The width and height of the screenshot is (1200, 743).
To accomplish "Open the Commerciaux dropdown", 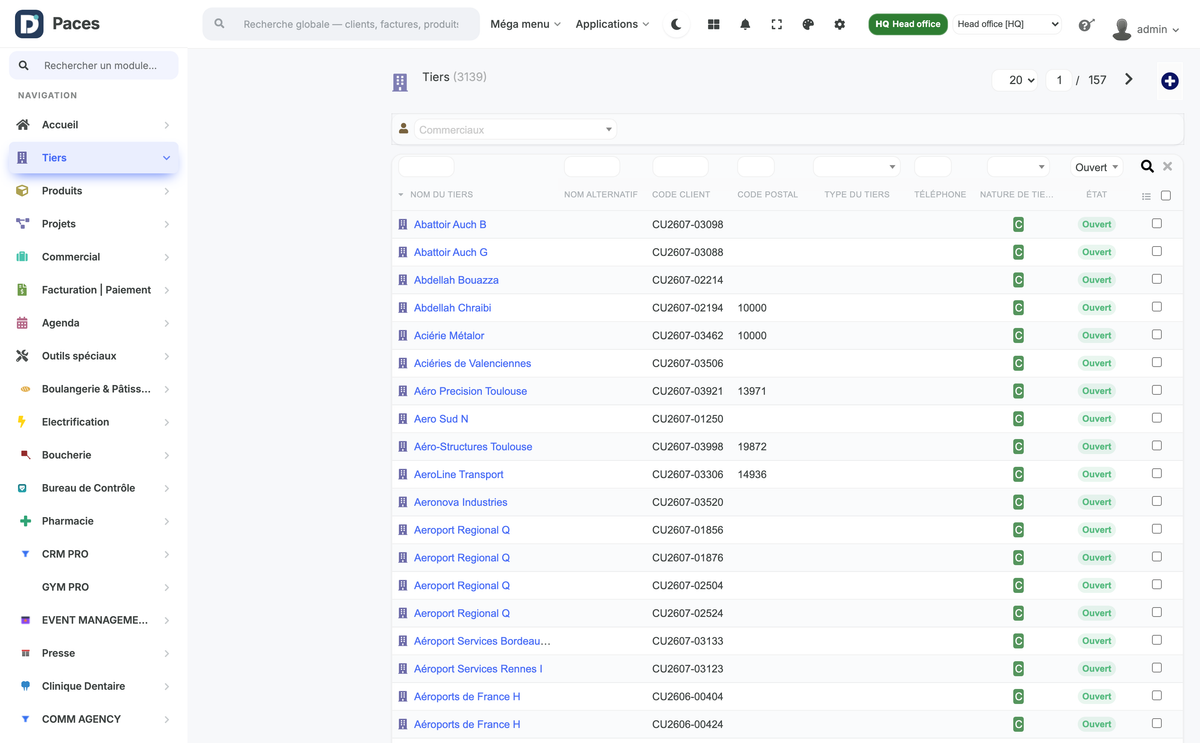I will 515,129.
